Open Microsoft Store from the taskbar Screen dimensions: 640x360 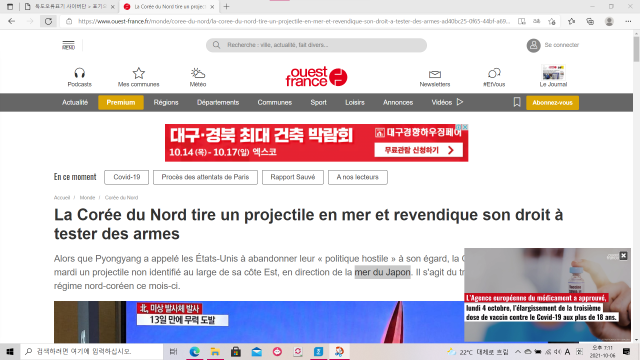236,351
